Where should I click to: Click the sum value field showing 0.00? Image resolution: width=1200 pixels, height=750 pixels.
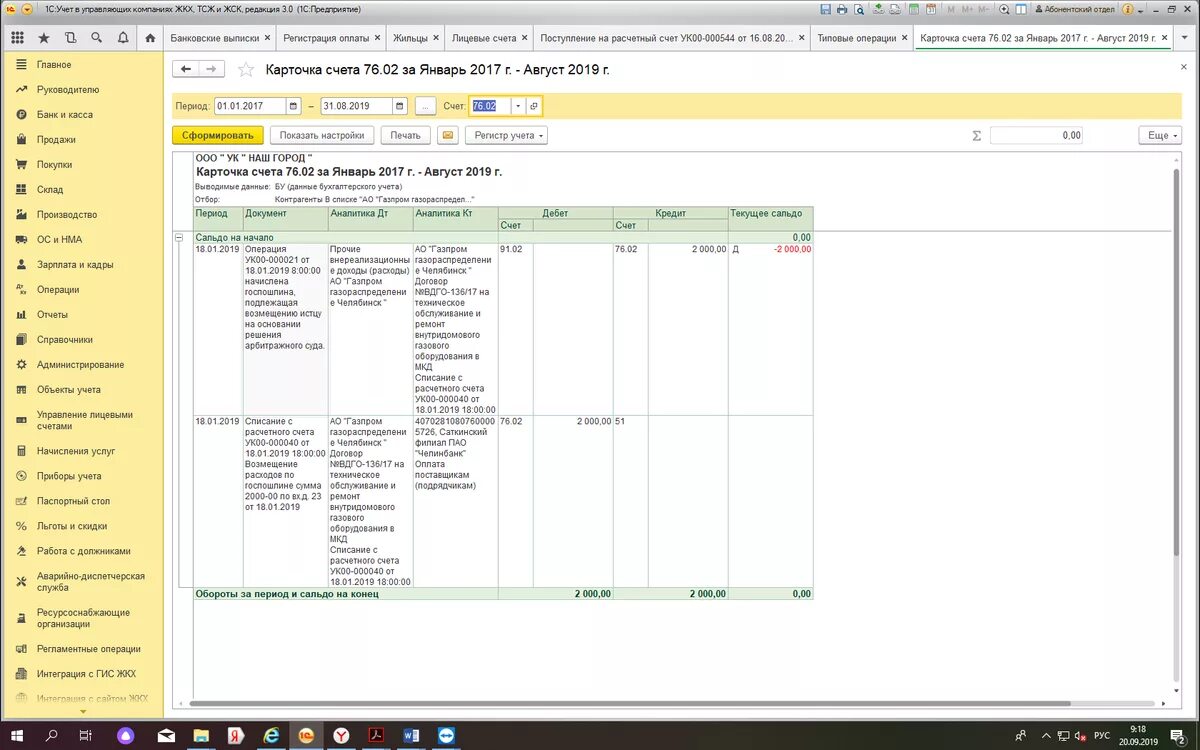[x=1038, y=135]
